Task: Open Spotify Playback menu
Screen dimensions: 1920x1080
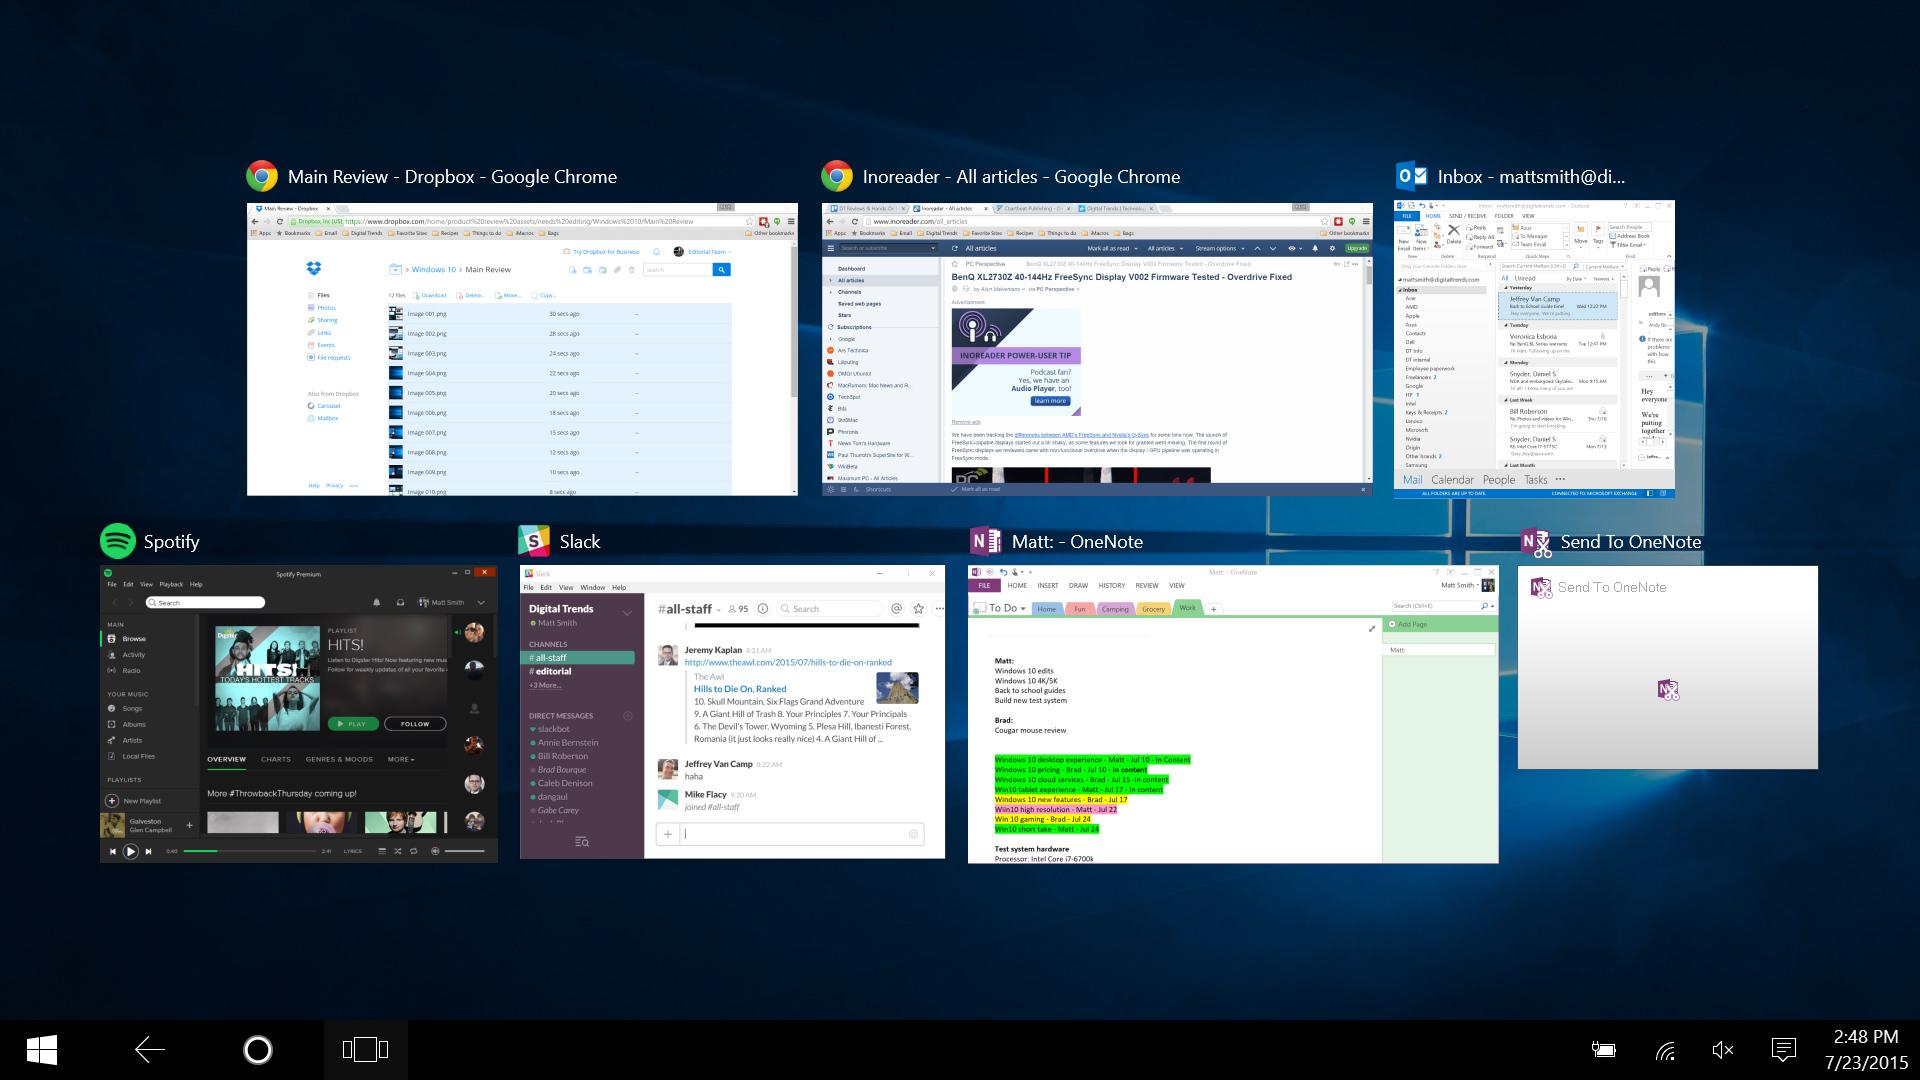Action: pyautogui.click(x=171, y=584)
